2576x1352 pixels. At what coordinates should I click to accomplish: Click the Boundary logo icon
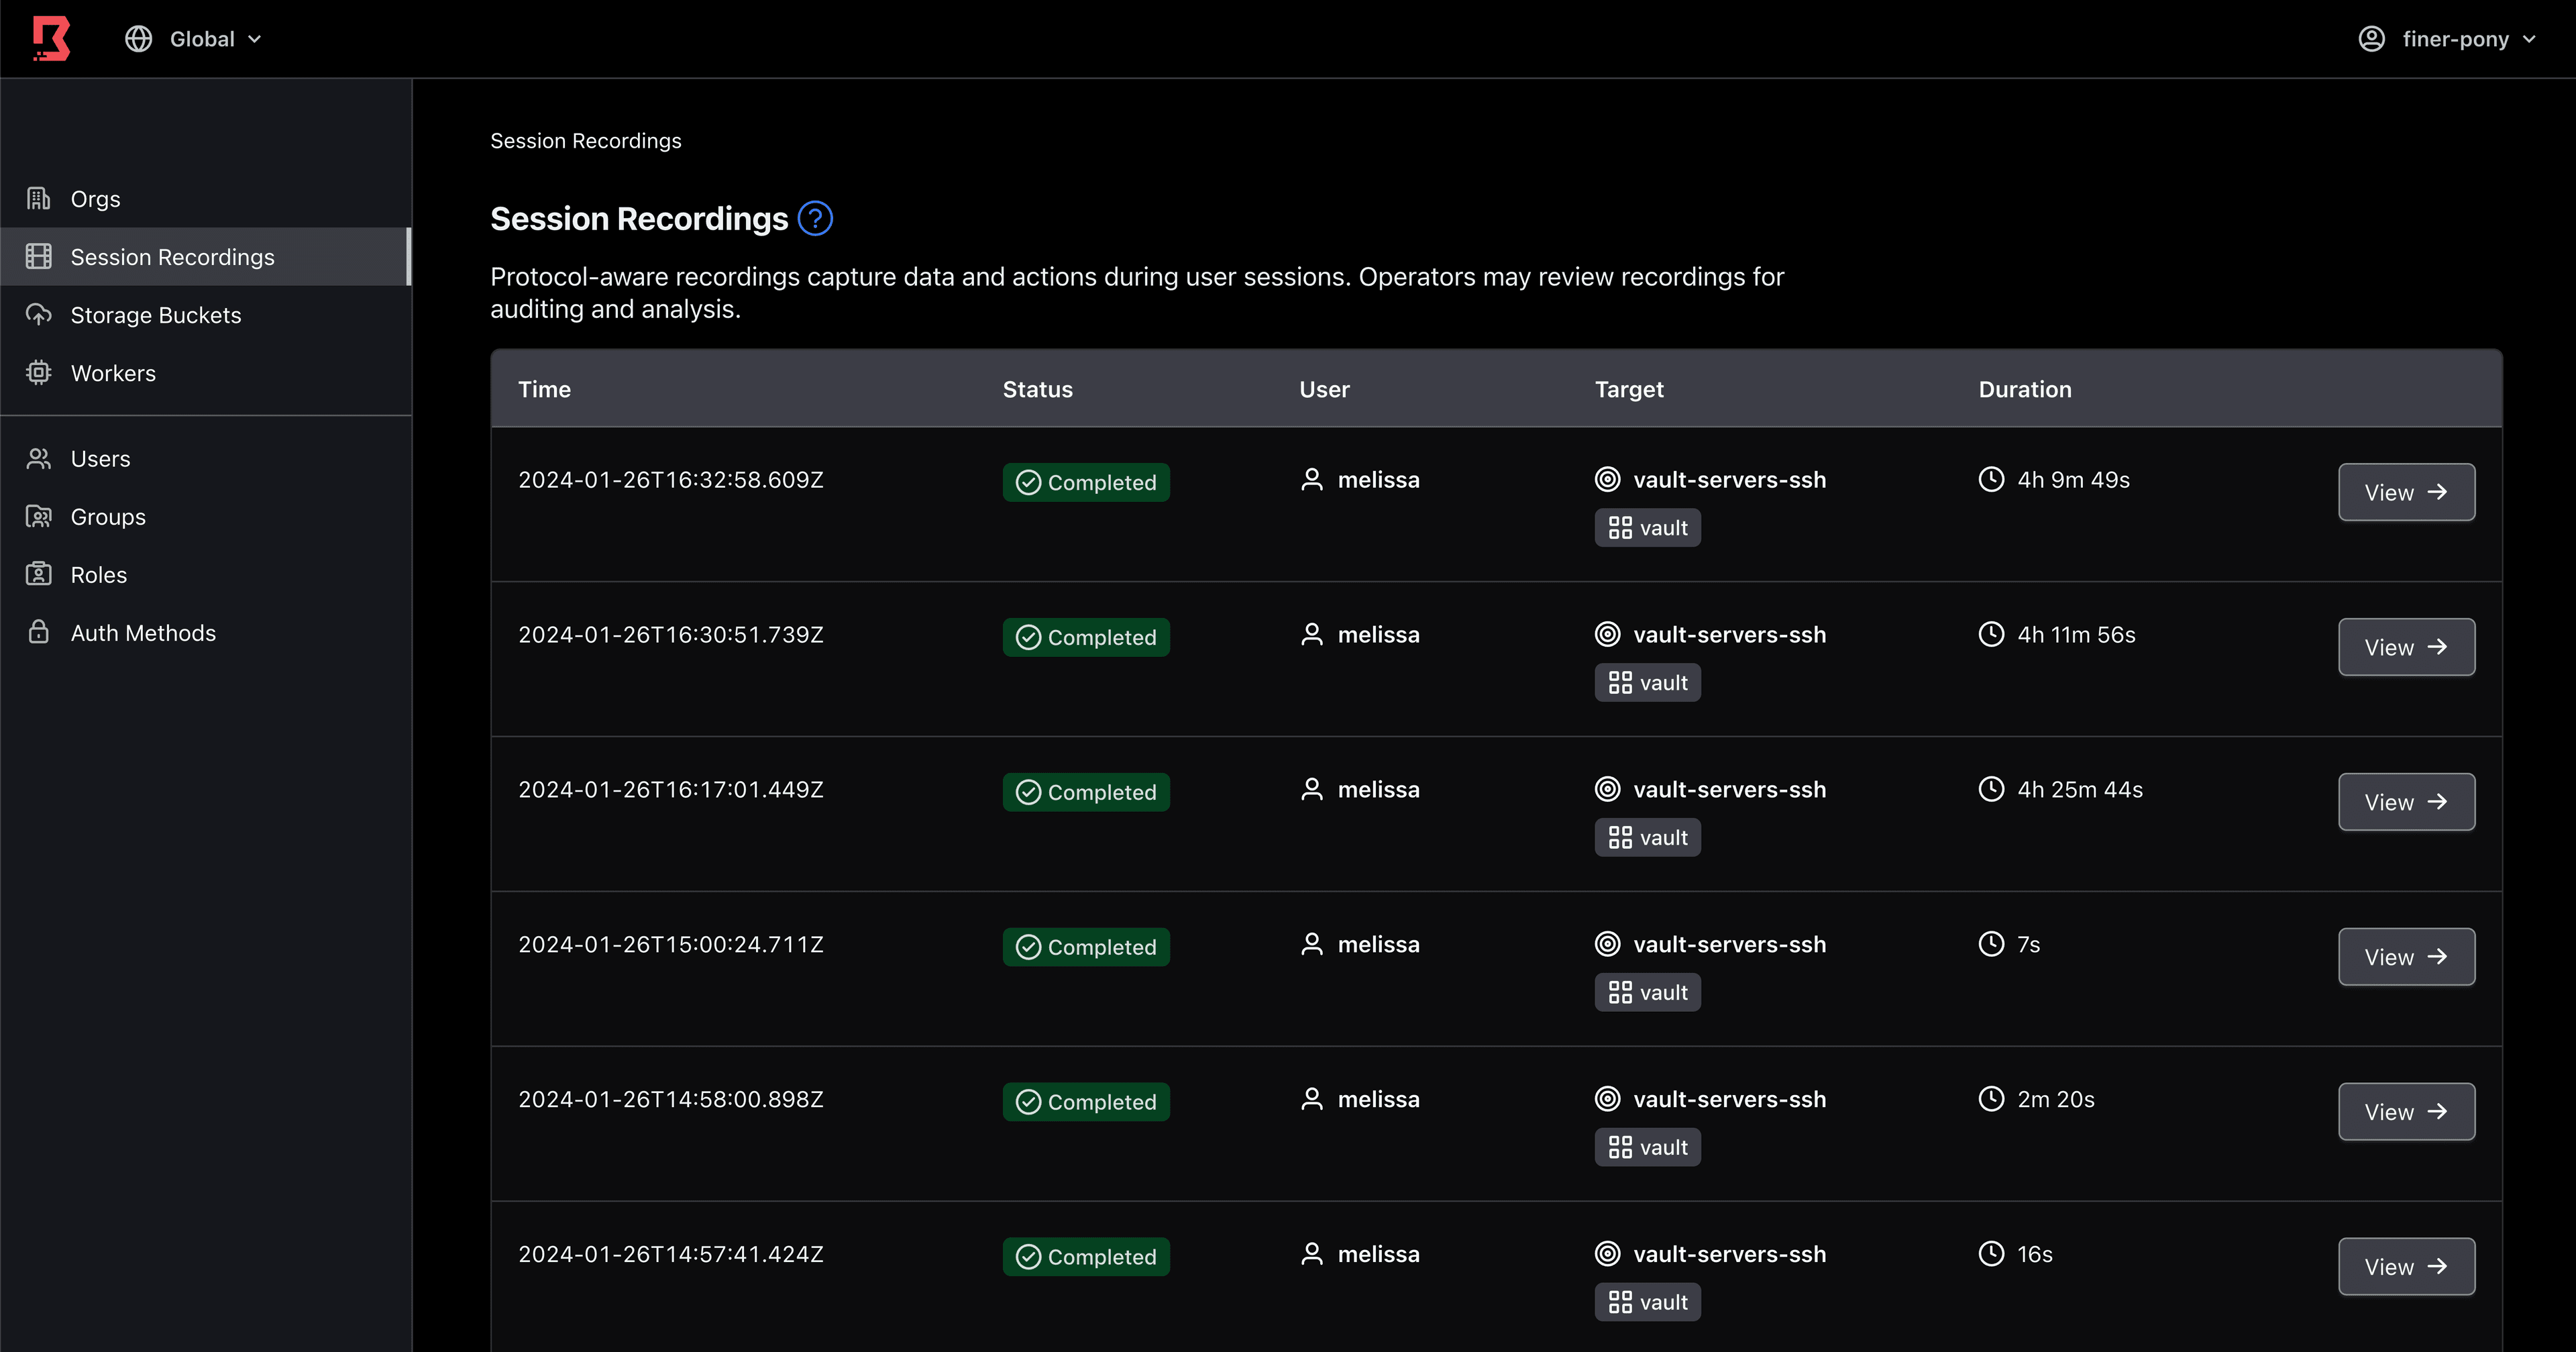(51, 38)
